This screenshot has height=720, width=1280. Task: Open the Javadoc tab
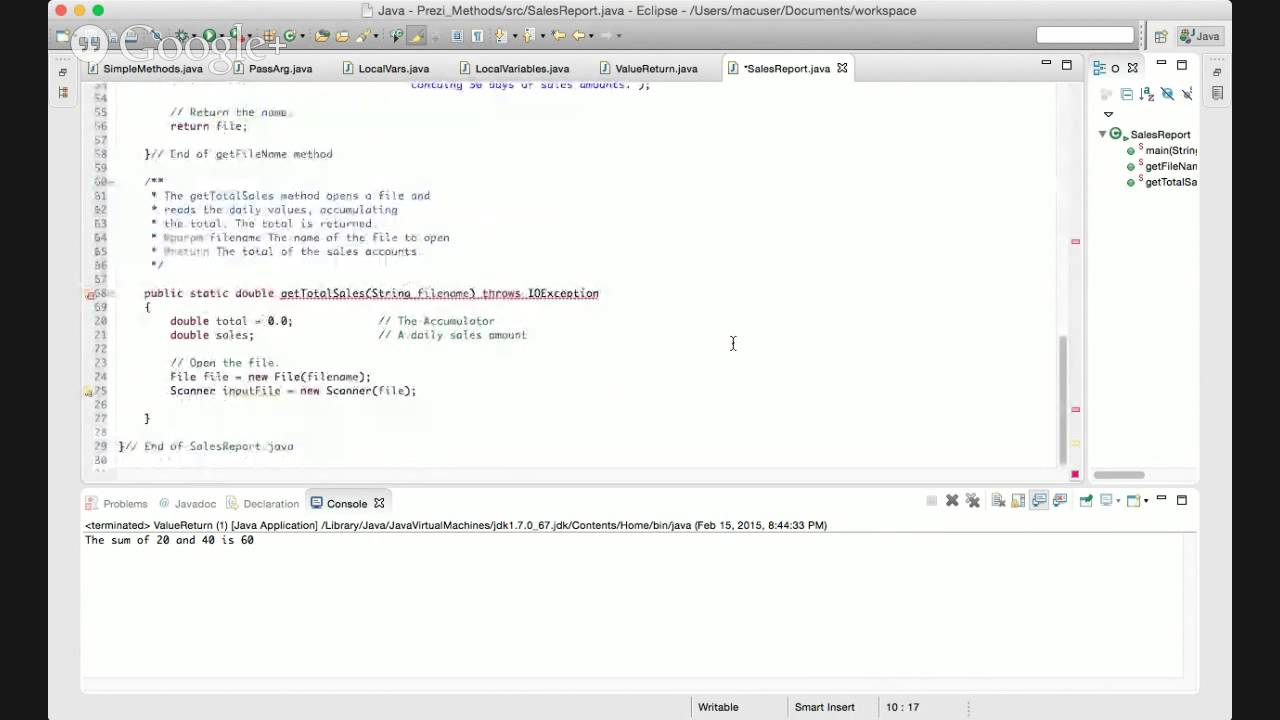[x=187, y=504]
